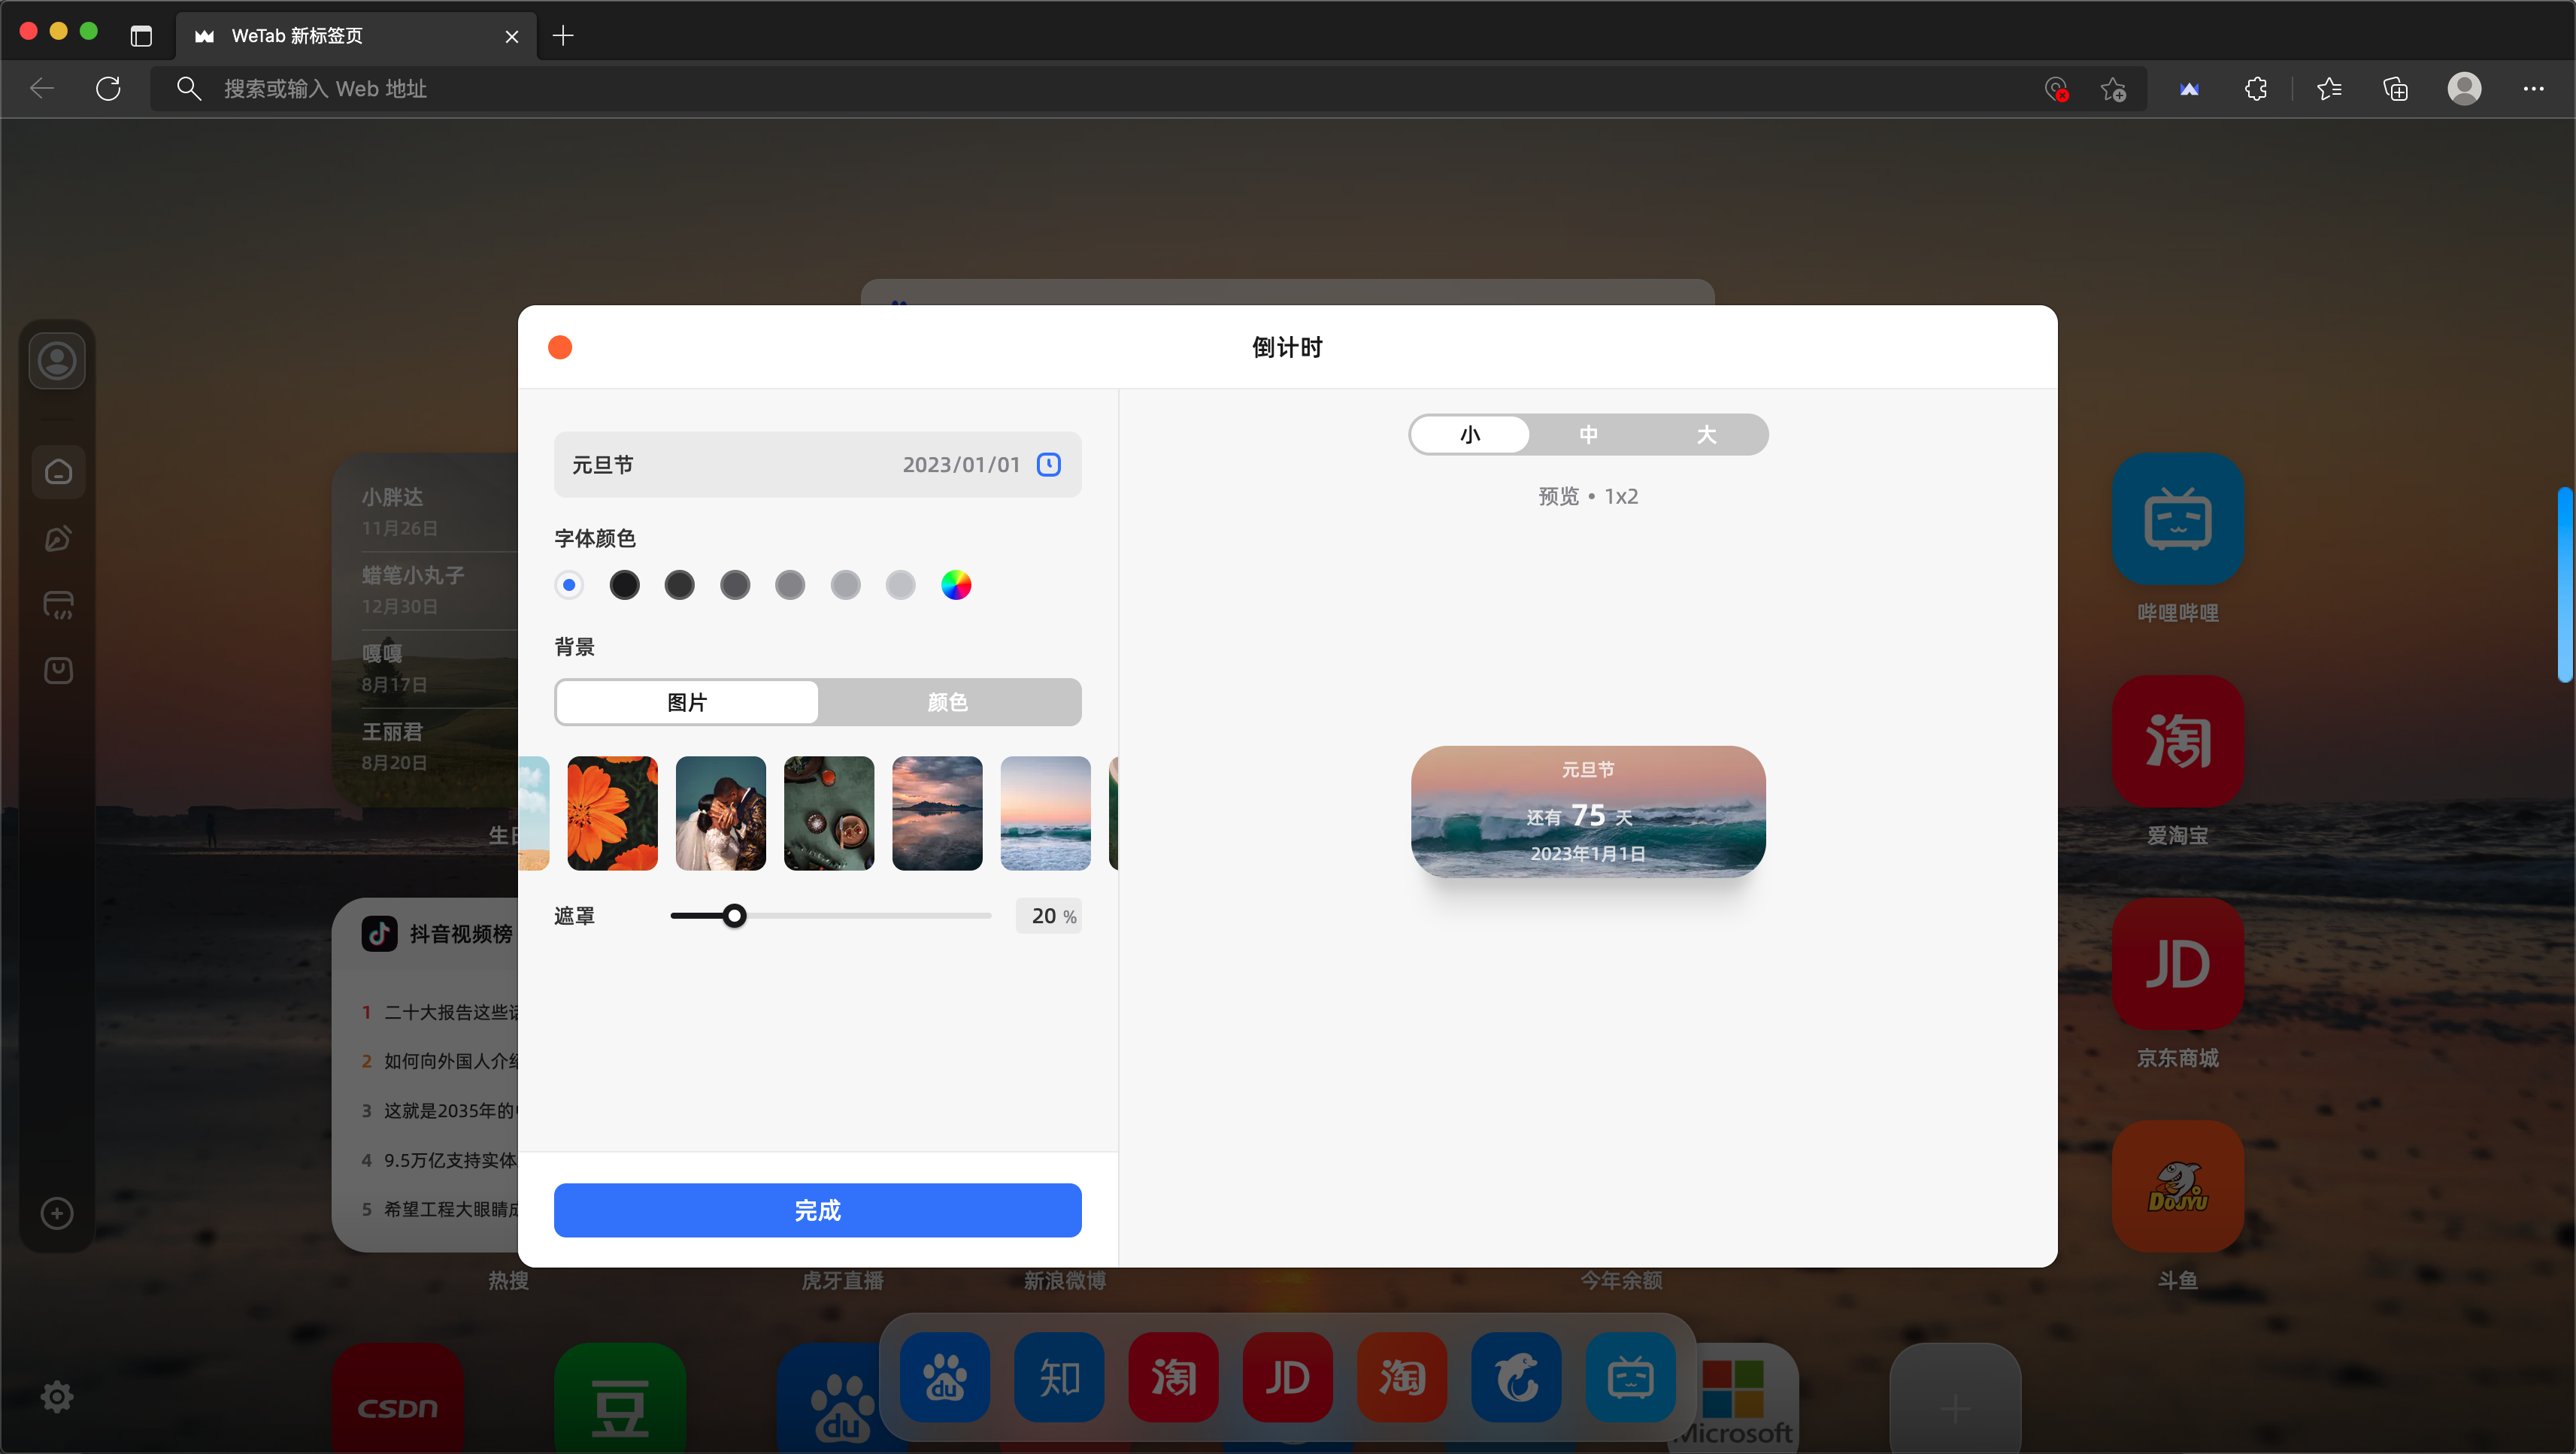Open the date picker clock icon
Screen dimensions: 2576x1454
[x=1048, y=464]
